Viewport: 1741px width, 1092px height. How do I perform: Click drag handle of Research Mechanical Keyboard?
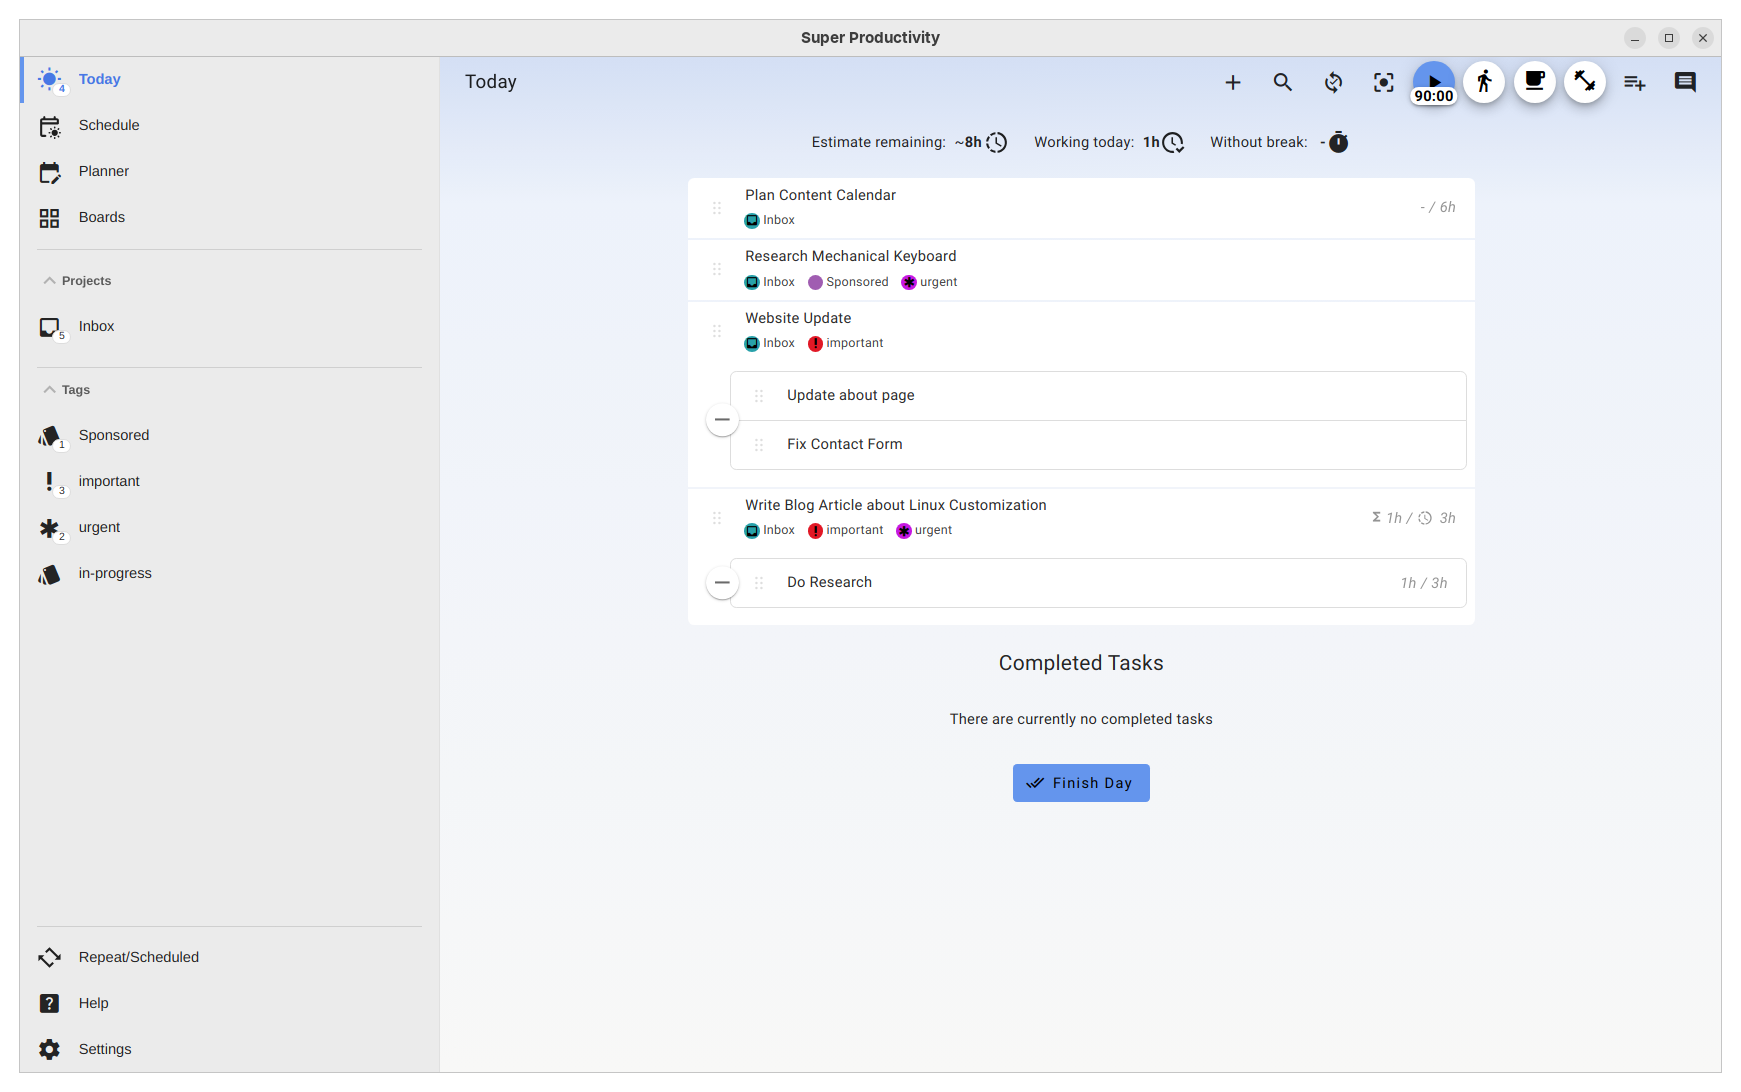tap(717, 269)
